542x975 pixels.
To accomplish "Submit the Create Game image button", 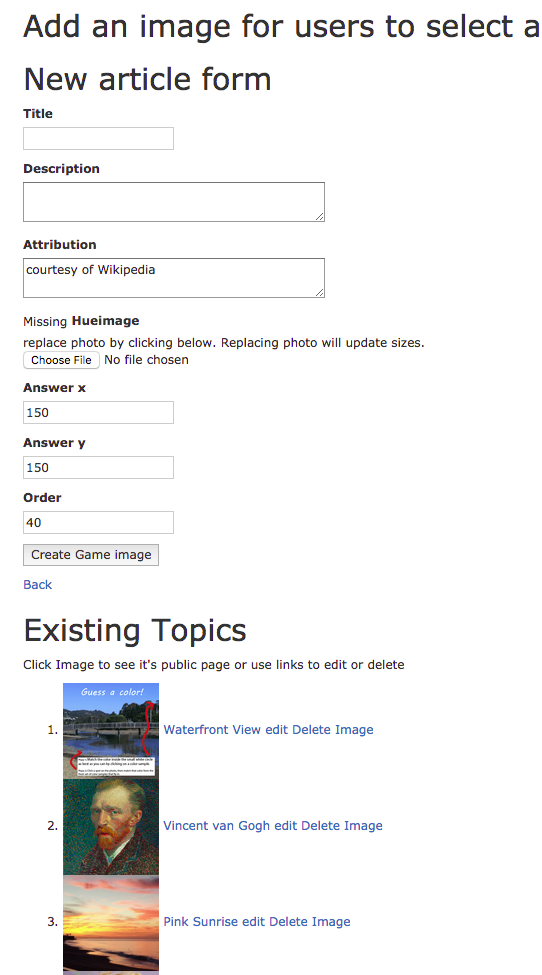I will [x=91, y=555].
